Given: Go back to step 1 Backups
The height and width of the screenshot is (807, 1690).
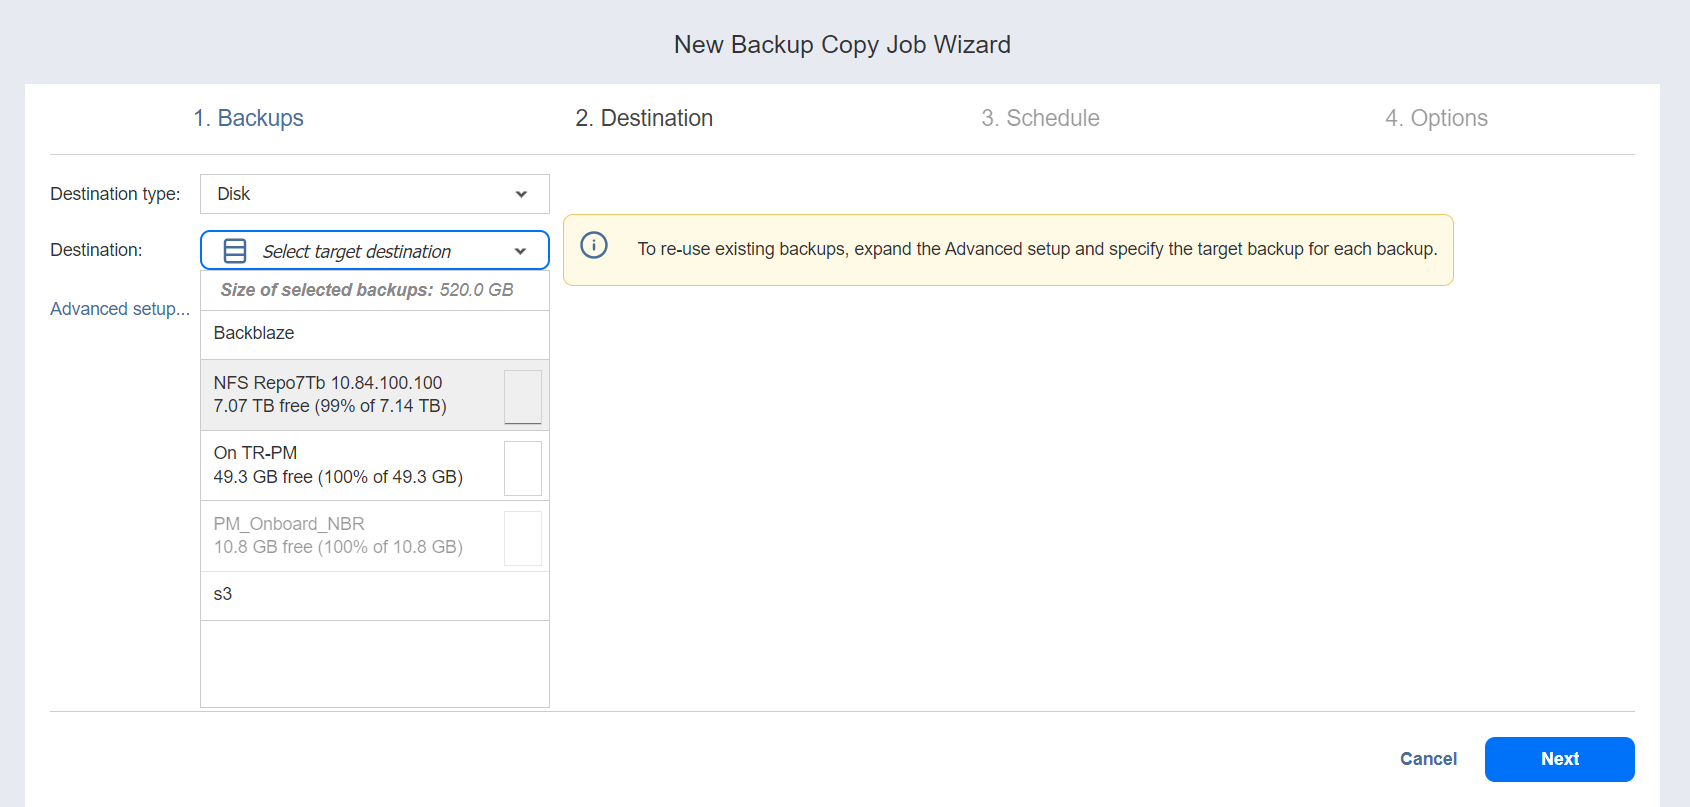Looking at the screenshot, I should [x=248, y=118].
